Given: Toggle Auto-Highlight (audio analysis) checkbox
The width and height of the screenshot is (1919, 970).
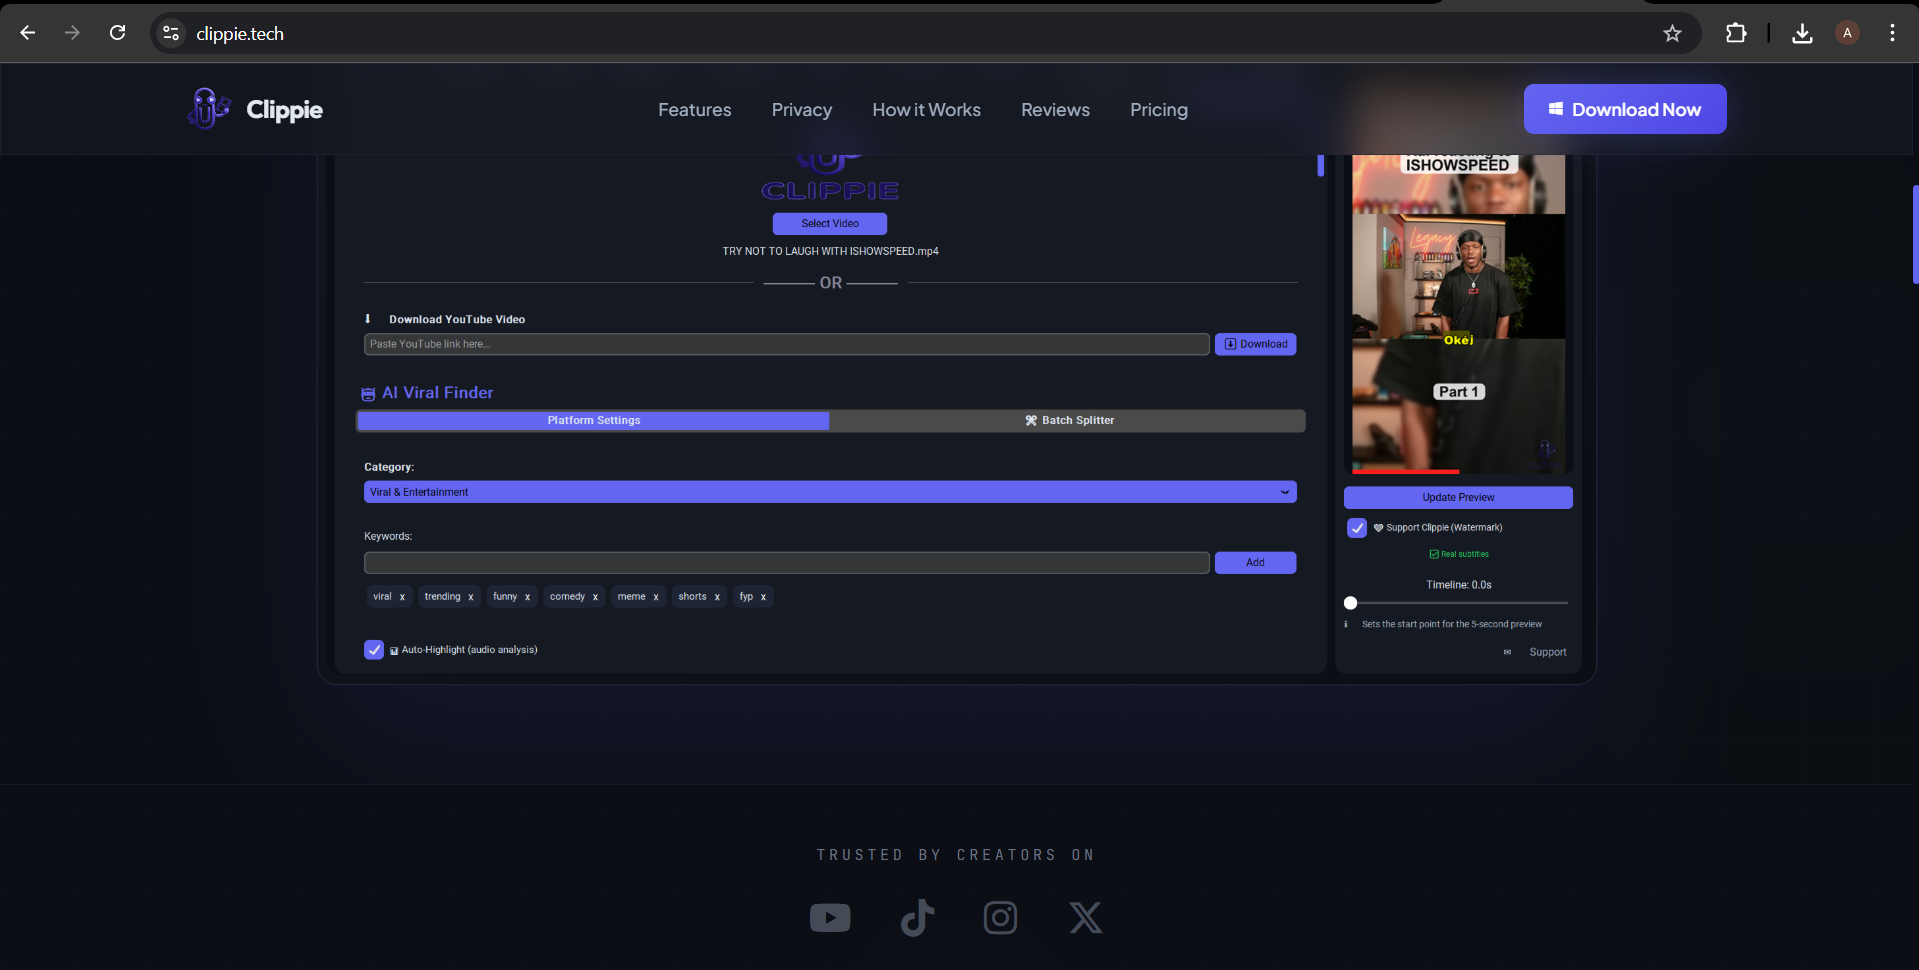Looking at the screenshot, I should [374, 650].
